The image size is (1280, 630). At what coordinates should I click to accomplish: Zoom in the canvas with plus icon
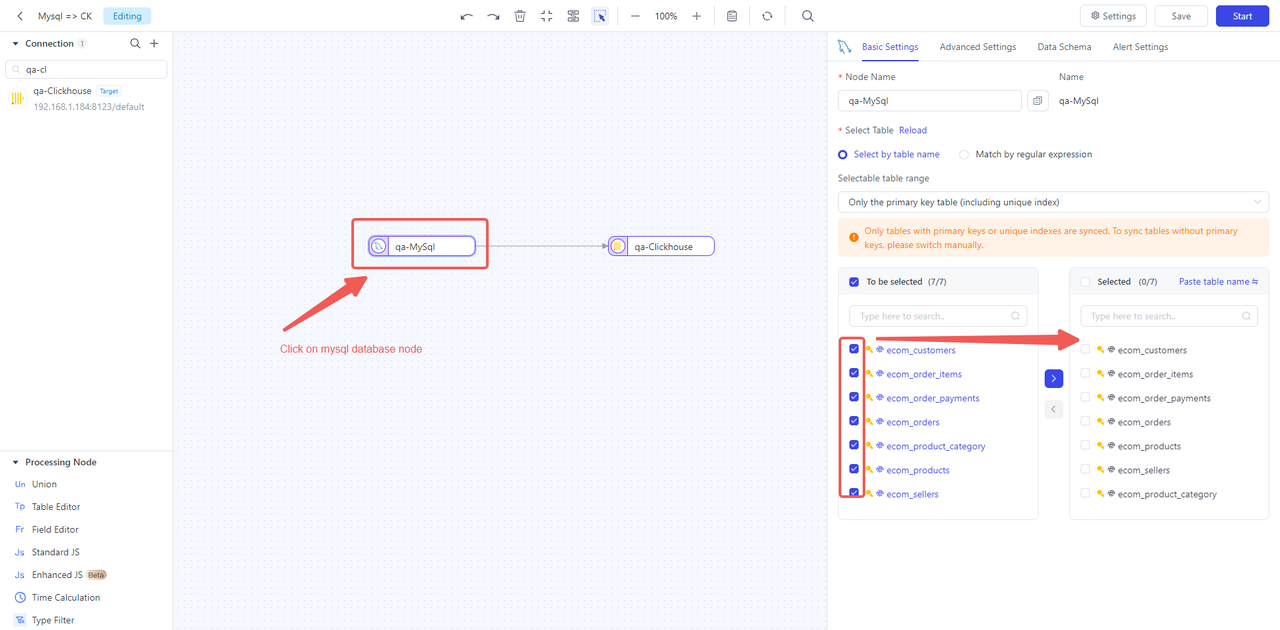coord(697,16)
